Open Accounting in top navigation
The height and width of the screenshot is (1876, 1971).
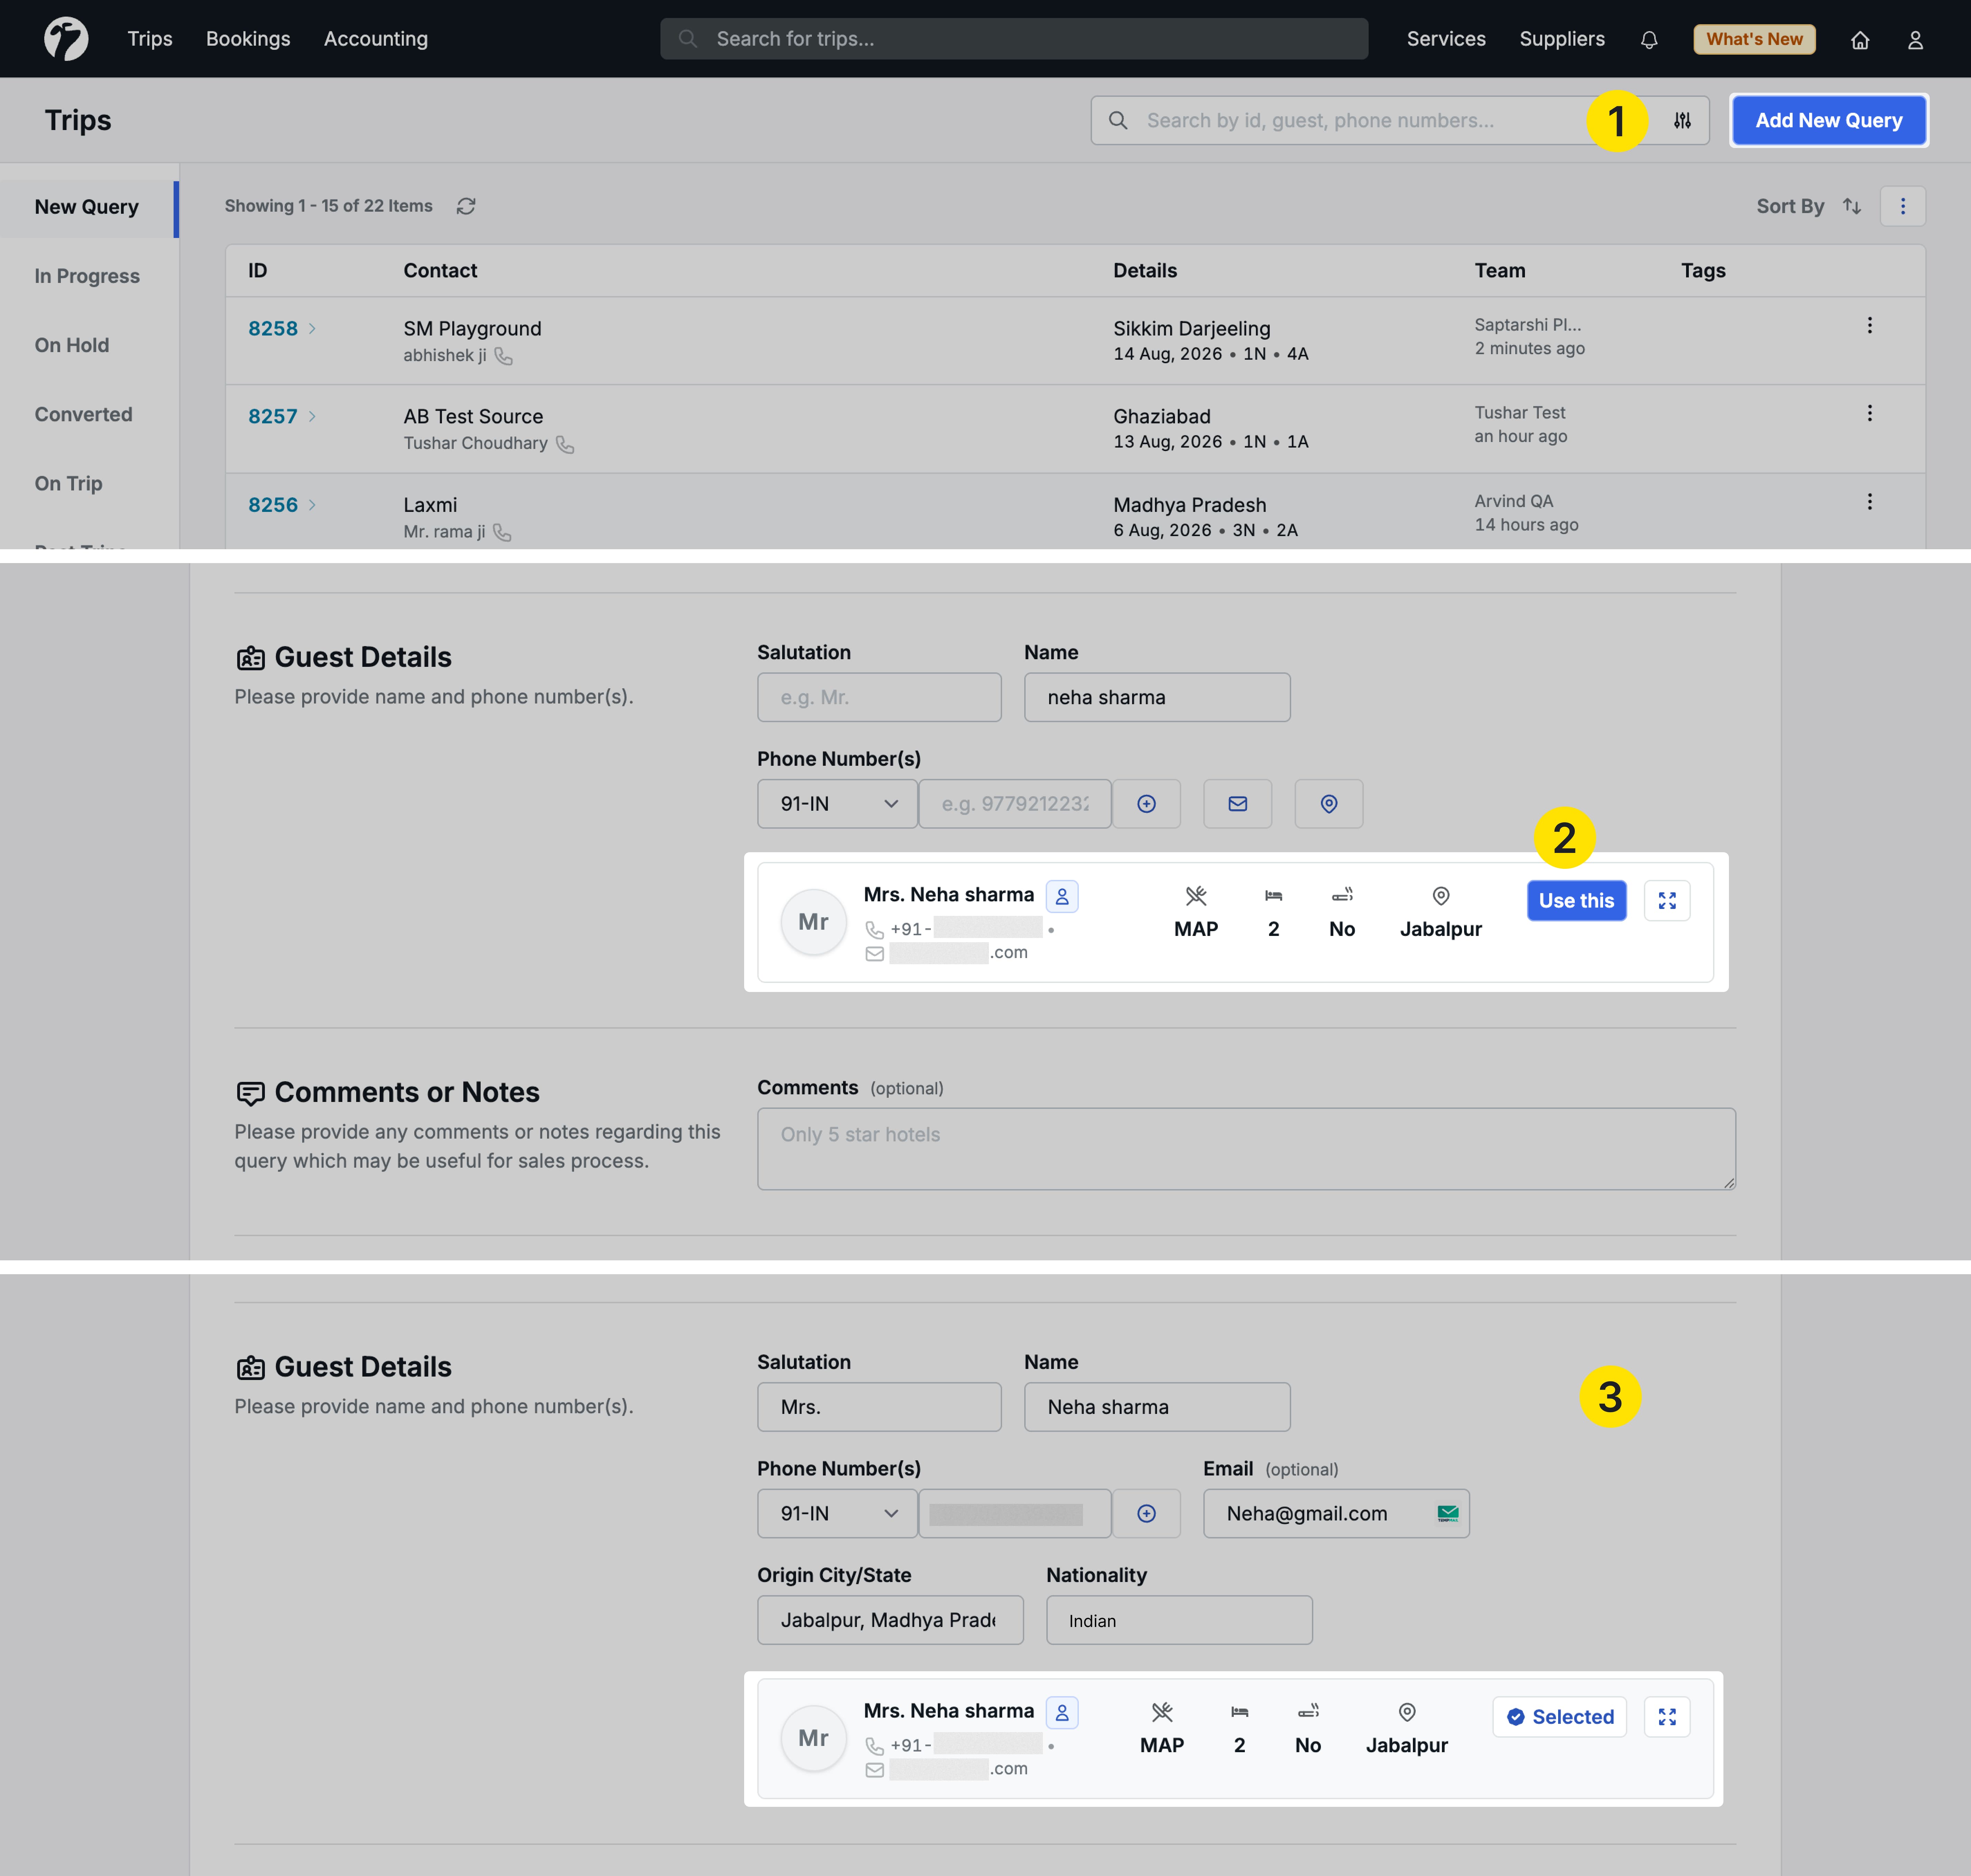coord(376,39)
